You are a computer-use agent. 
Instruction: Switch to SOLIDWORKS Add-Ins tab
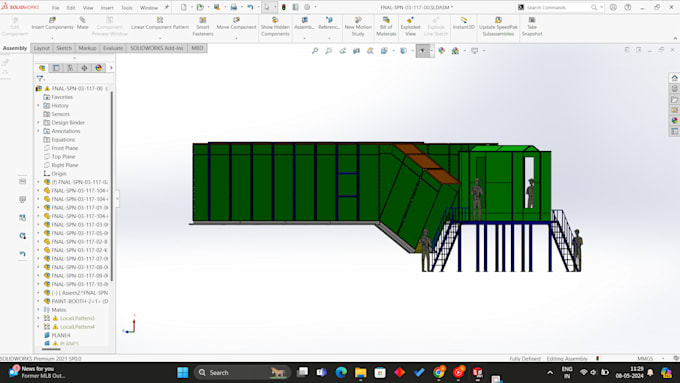coord(157,48)
